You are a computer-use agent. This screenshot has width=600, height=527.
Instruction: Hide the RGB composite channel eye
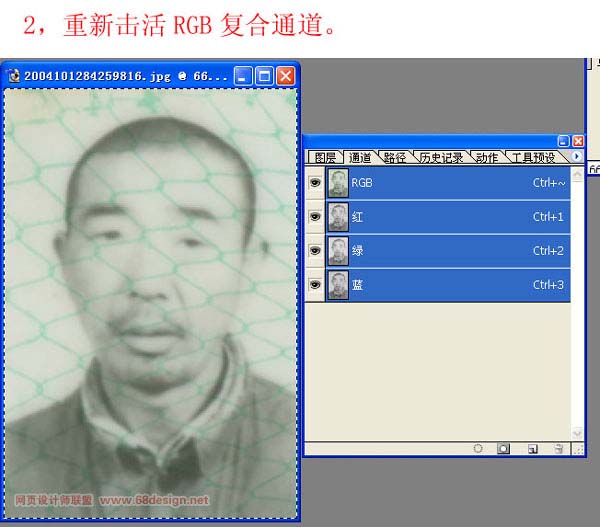316,184
